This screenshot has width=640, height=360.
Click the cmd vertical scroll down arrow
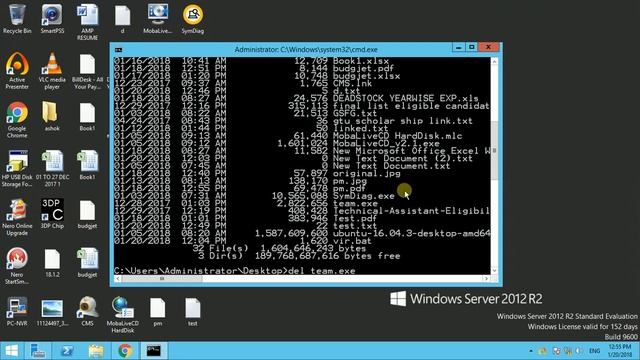point(495,271)
